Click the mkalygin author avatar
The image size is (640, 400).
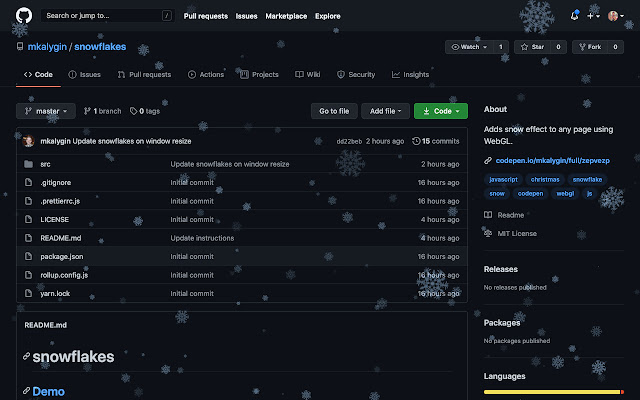pos(29,141)
